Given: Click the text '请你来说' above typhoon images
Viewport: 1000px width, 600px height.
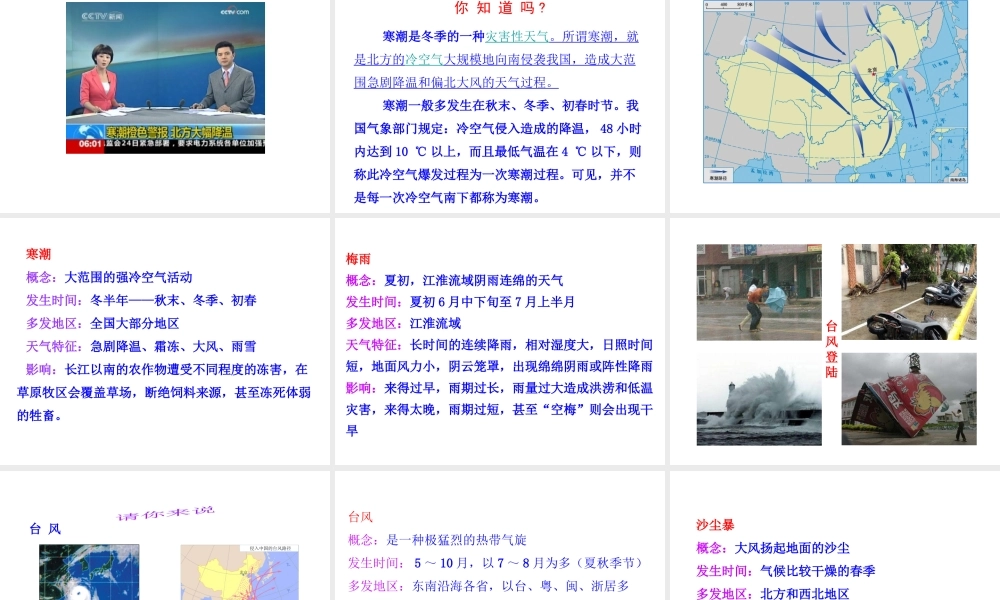Looking at the screenshot, I should 166,512.
